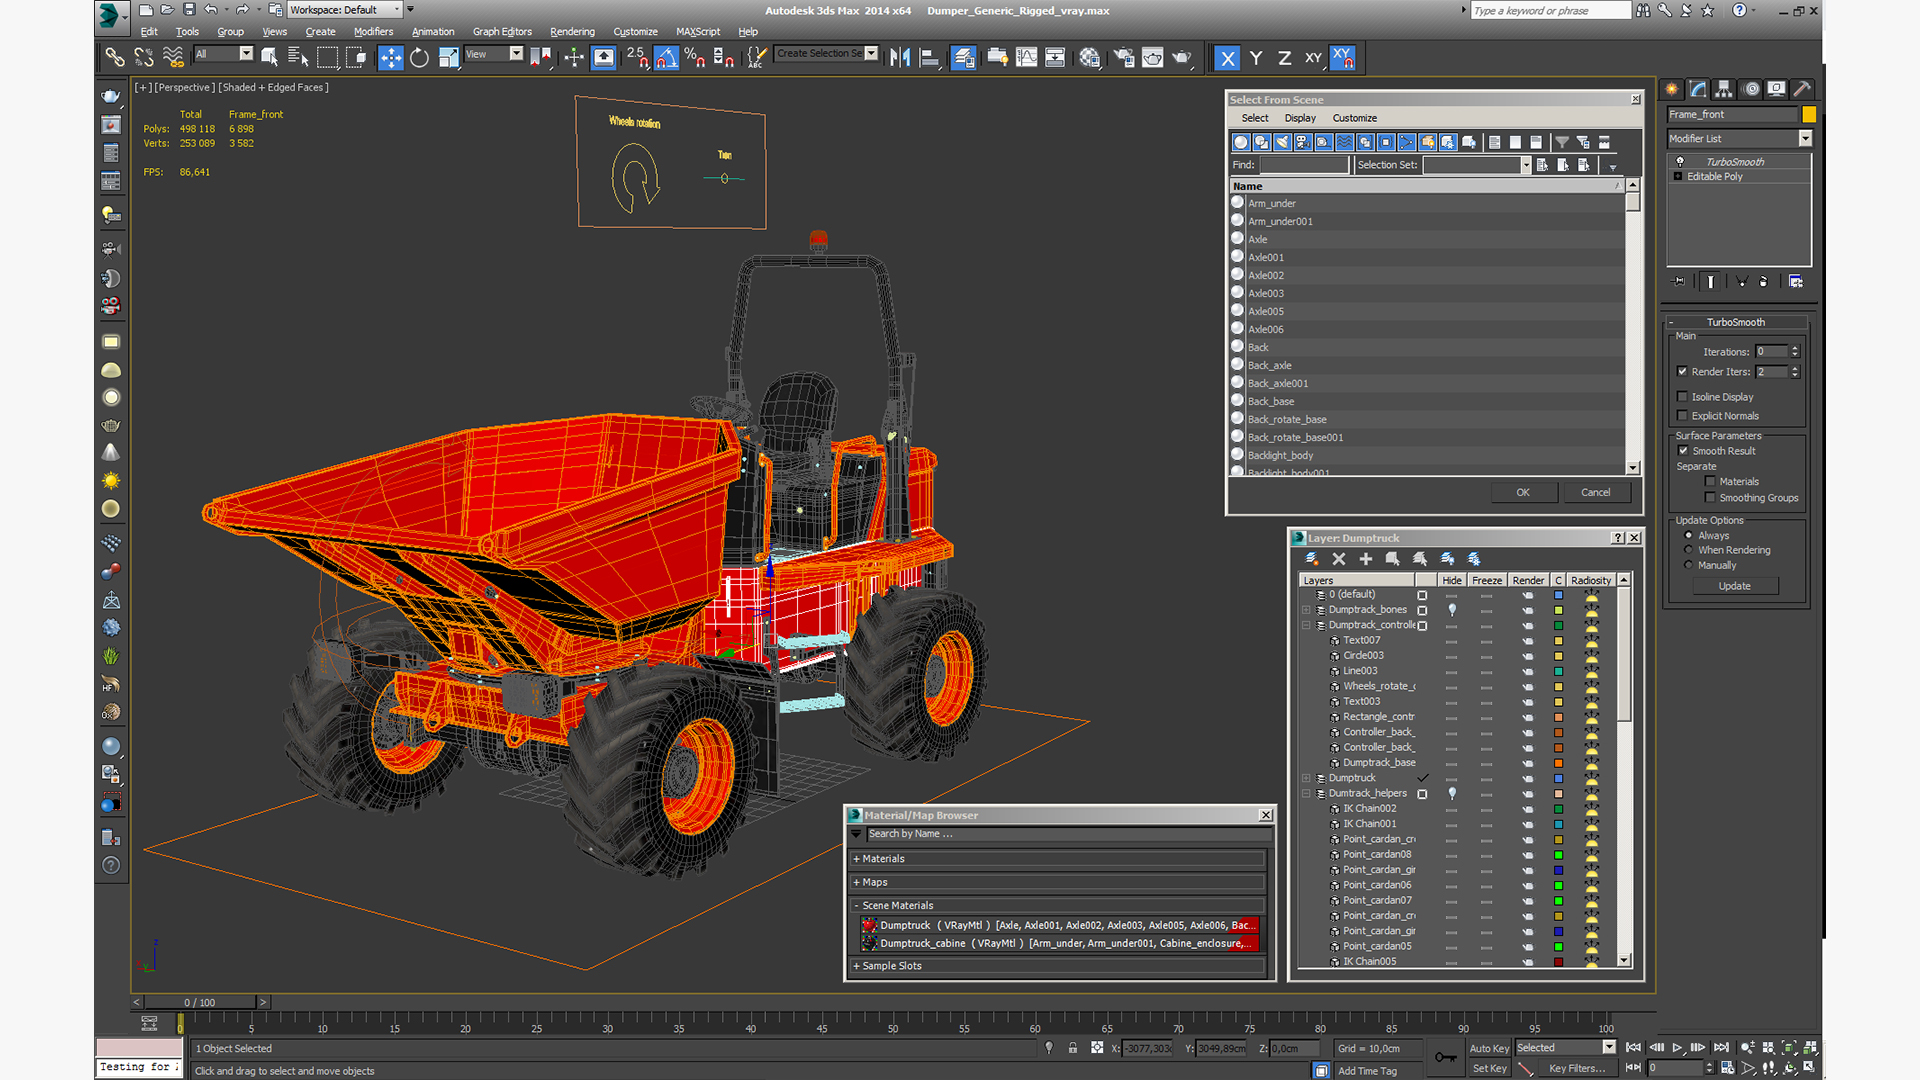Click the Set Key button
Viewport: 1920px width, 1080px height.
click(x=1489, y=1068)
